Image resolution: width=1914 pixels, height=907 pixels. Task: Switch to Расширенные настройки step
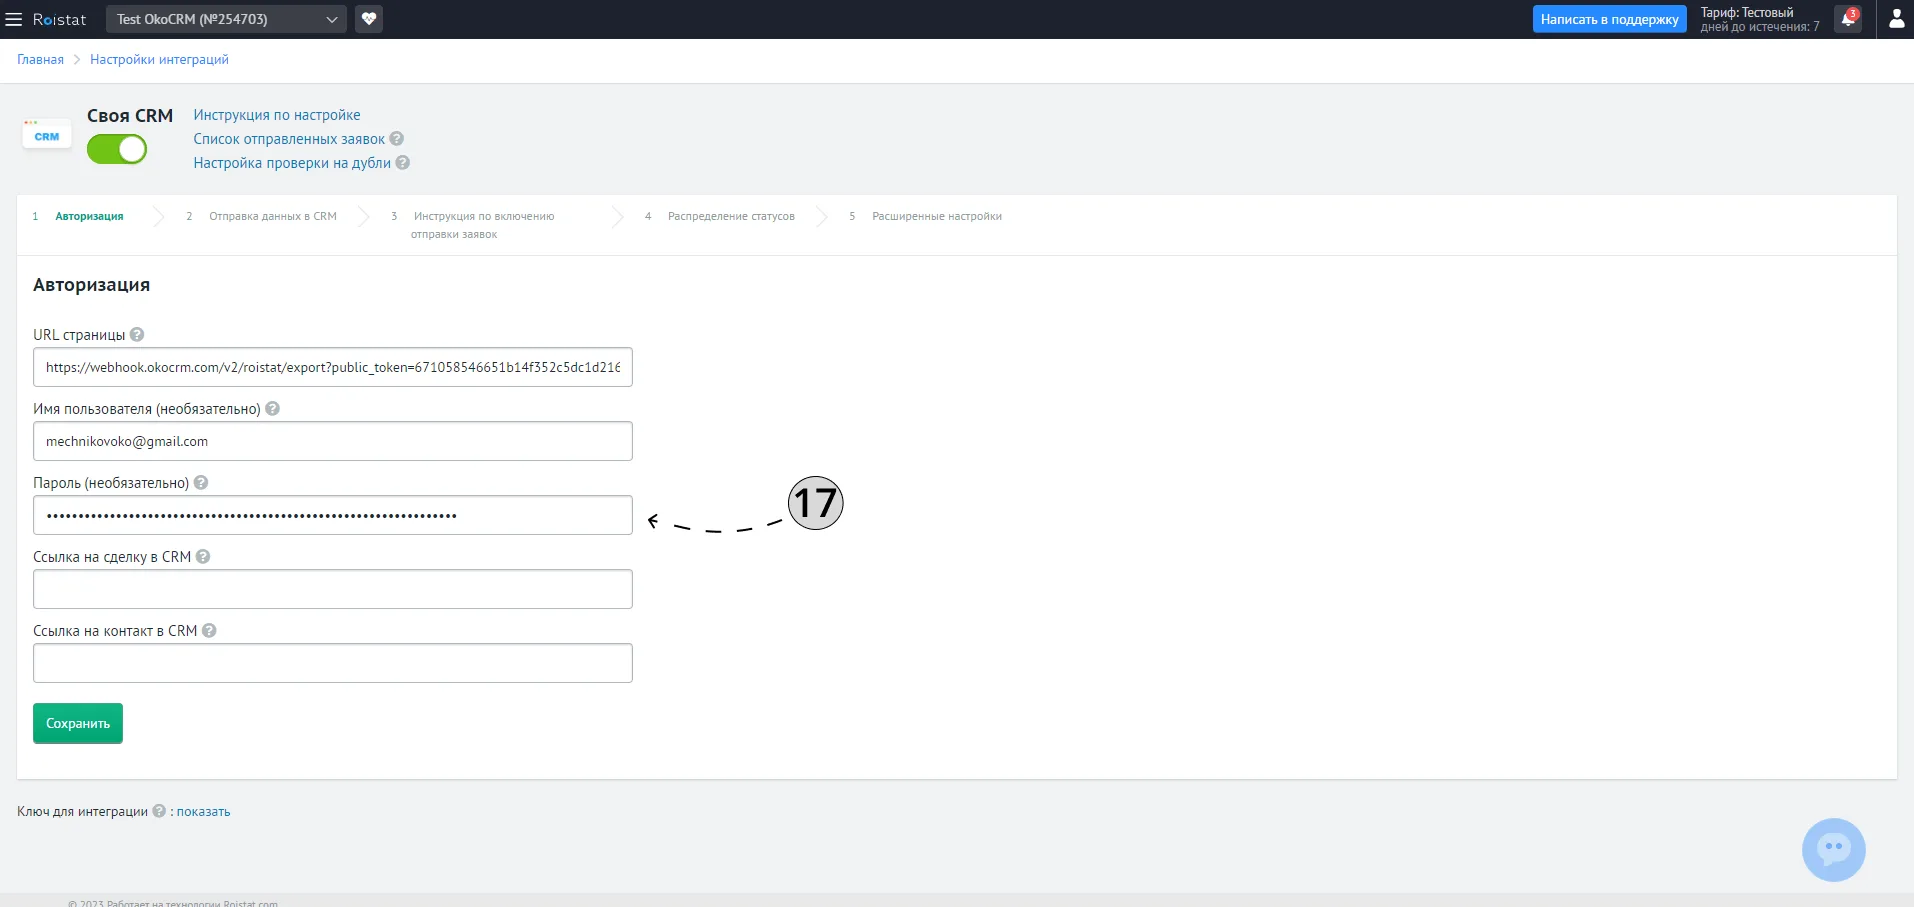(937, 216)
